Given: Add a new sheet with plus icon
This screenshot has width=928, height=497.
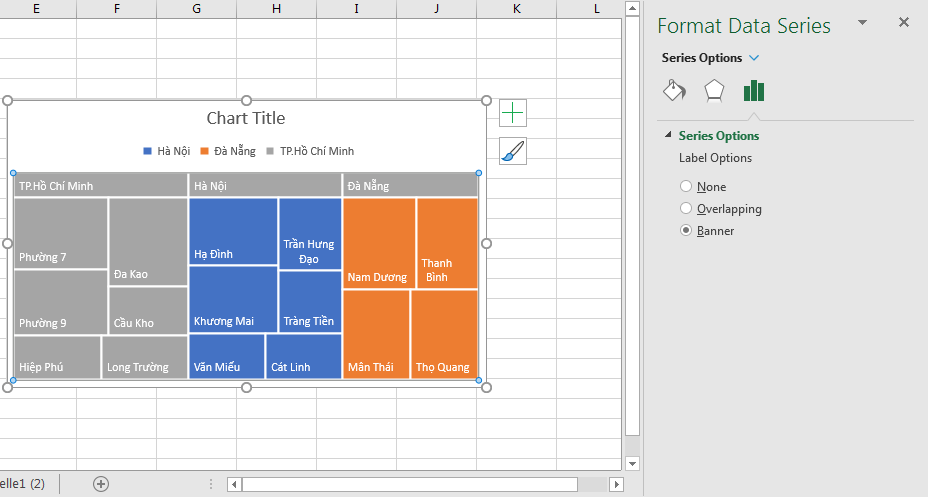Looking at the screenshot, I should 101,484.
